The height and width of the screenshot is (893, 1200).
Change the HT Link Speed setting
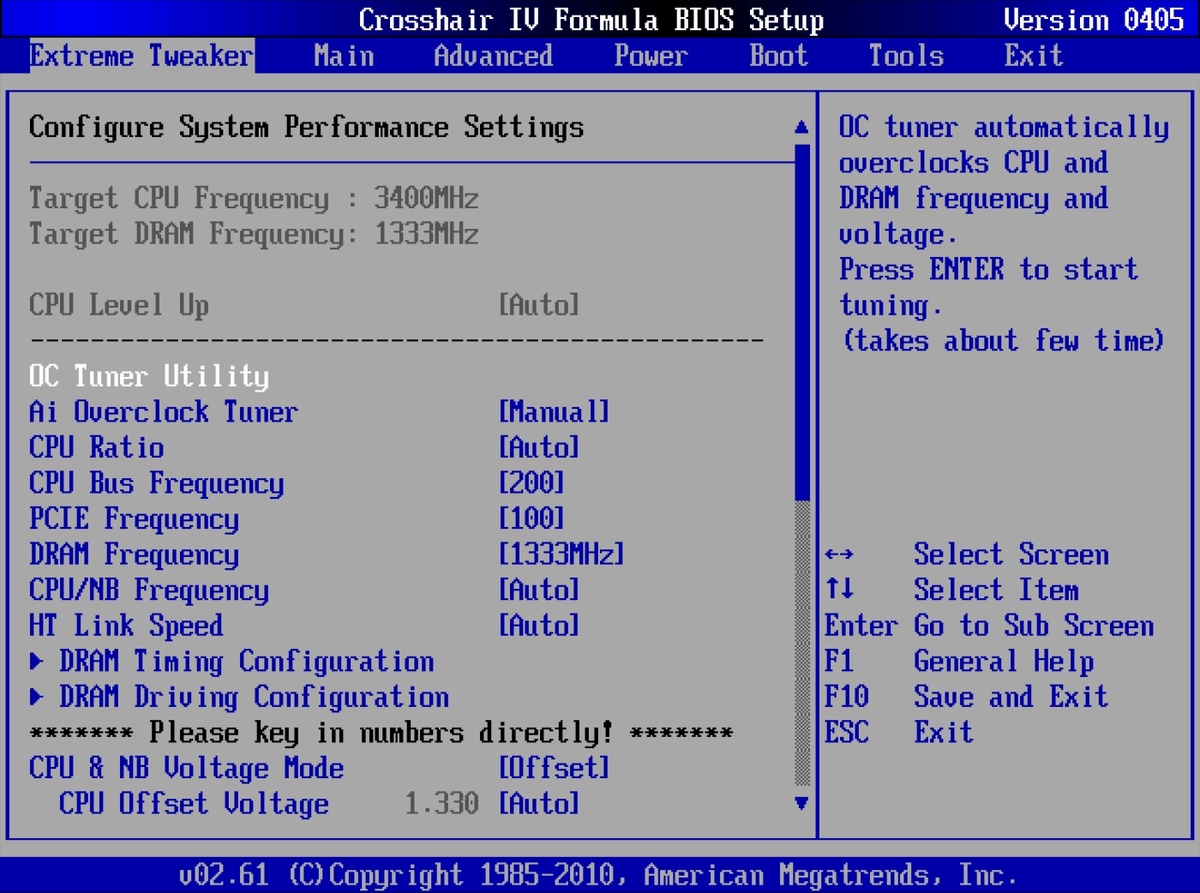538,626
